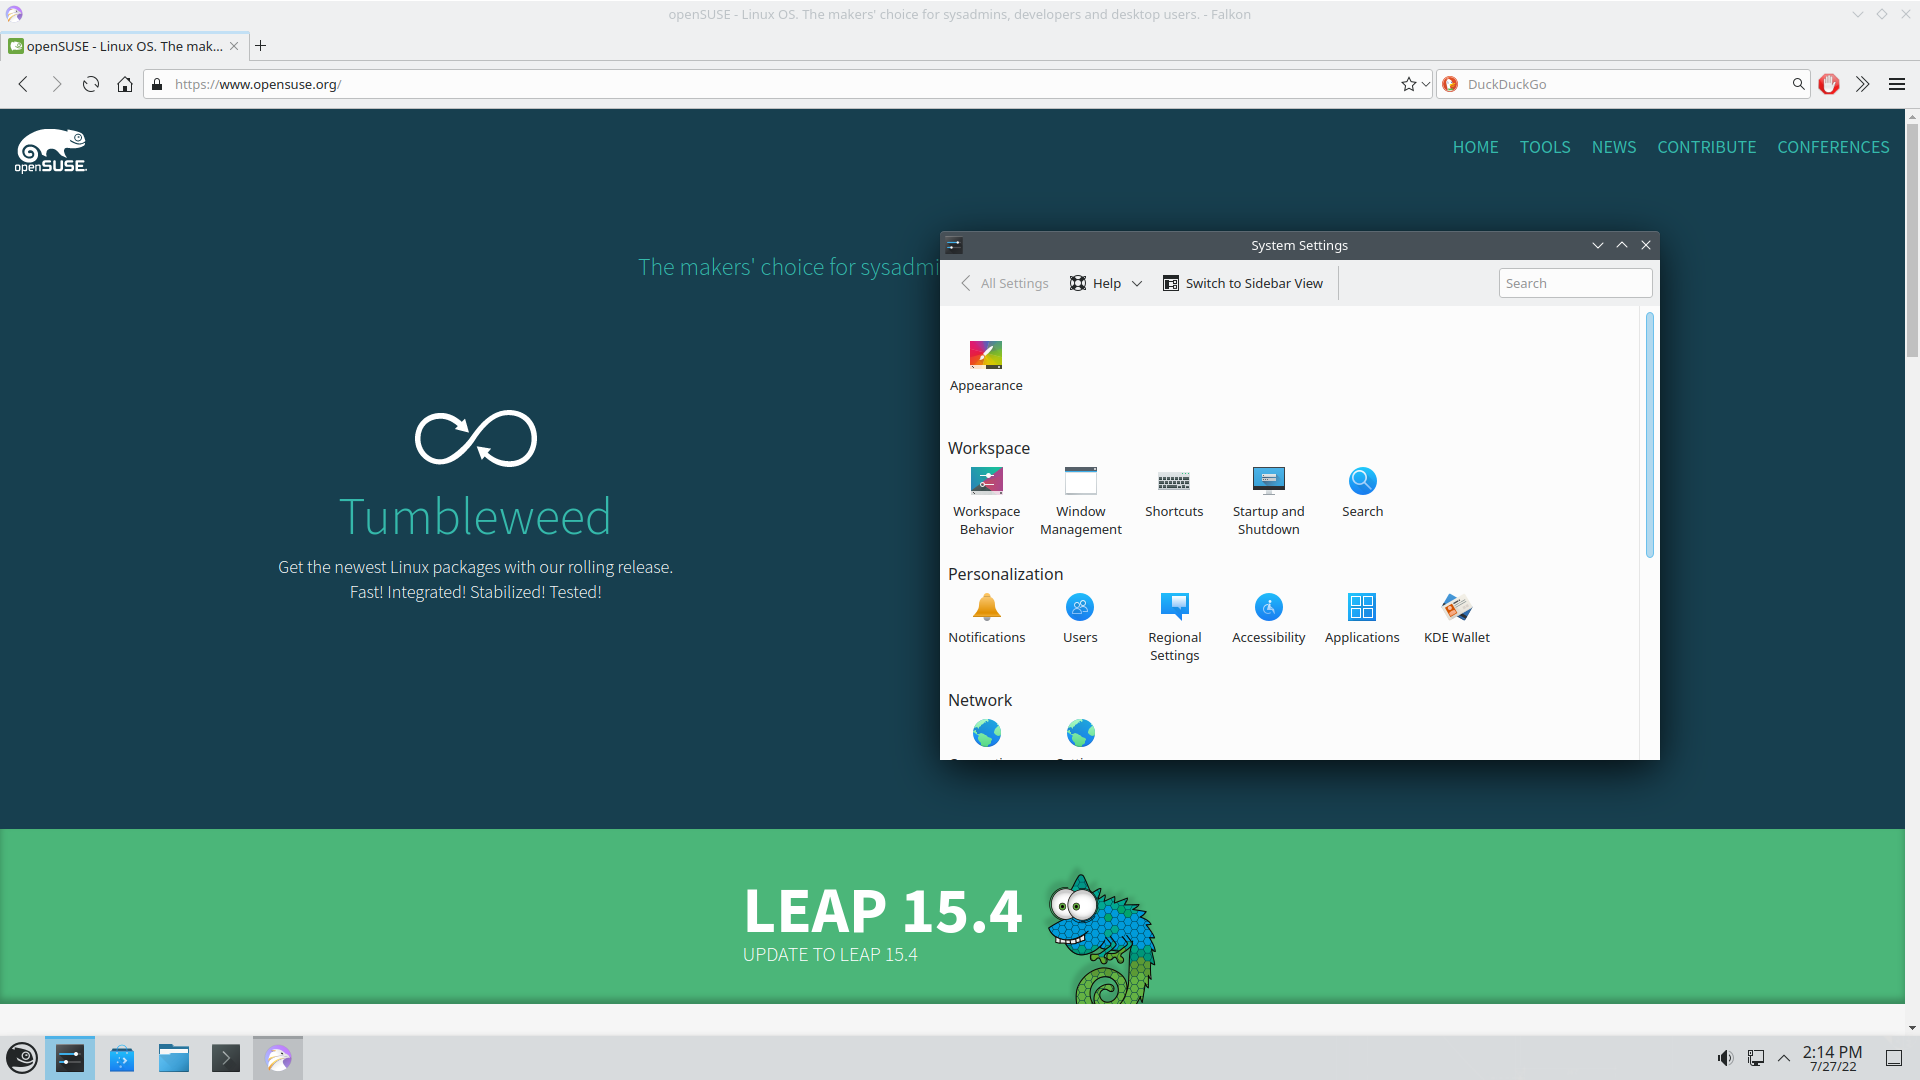
Task: Open Search settings in Workspace
Action: click(1362, 493)
